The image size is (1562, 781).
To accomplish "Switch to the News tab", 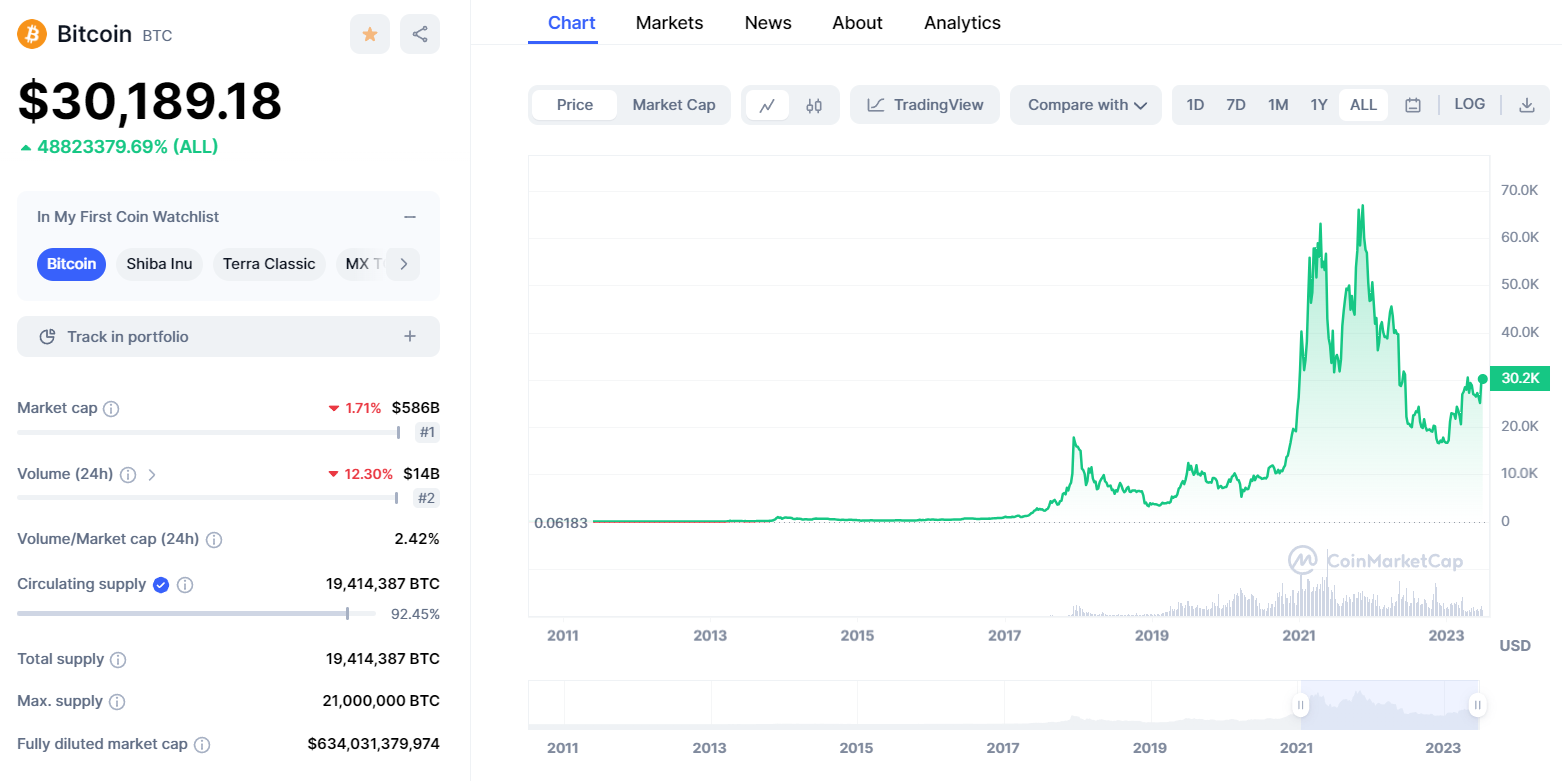I will pyautogui.click(x=768, y=22).
